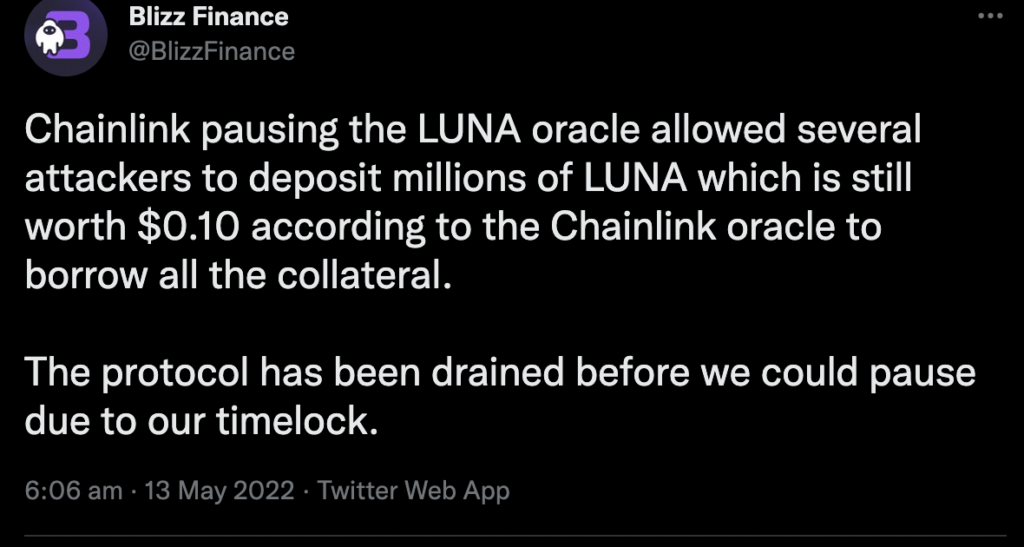Open the three-dot more options menu

pyautogui.click(x=990, y=16)
